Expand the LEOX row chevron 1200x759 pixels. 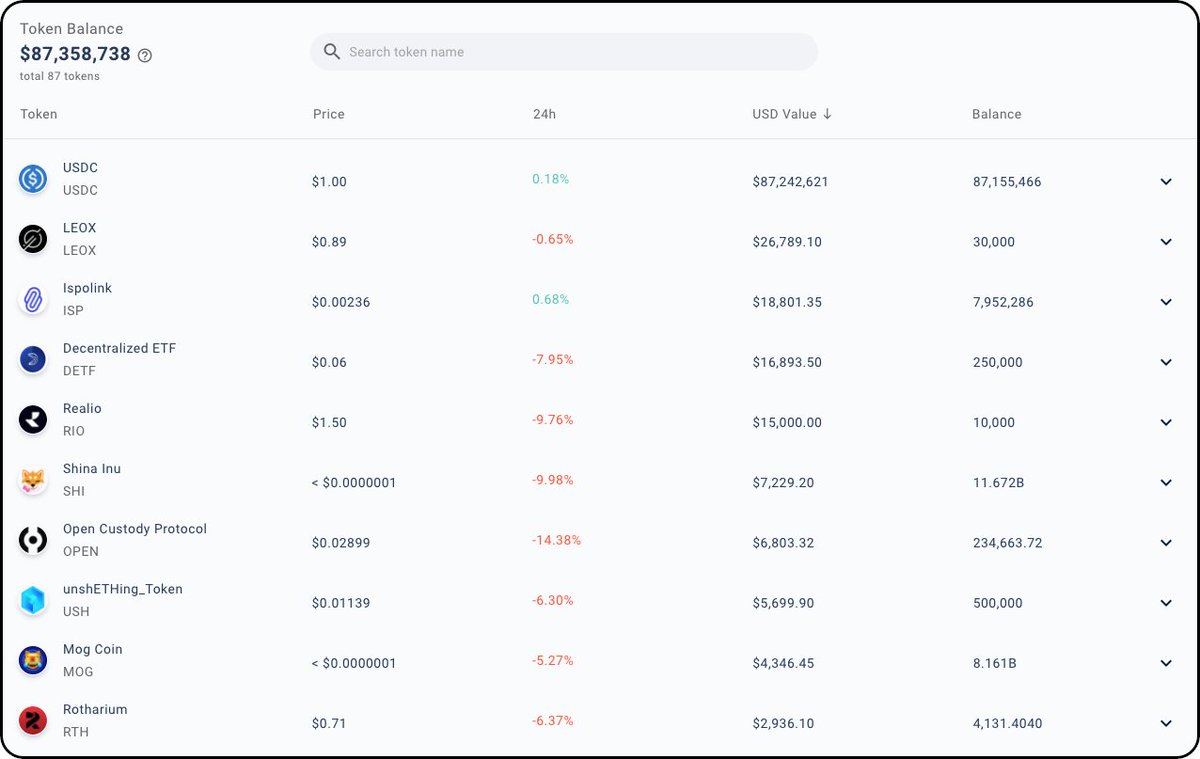1166,242
